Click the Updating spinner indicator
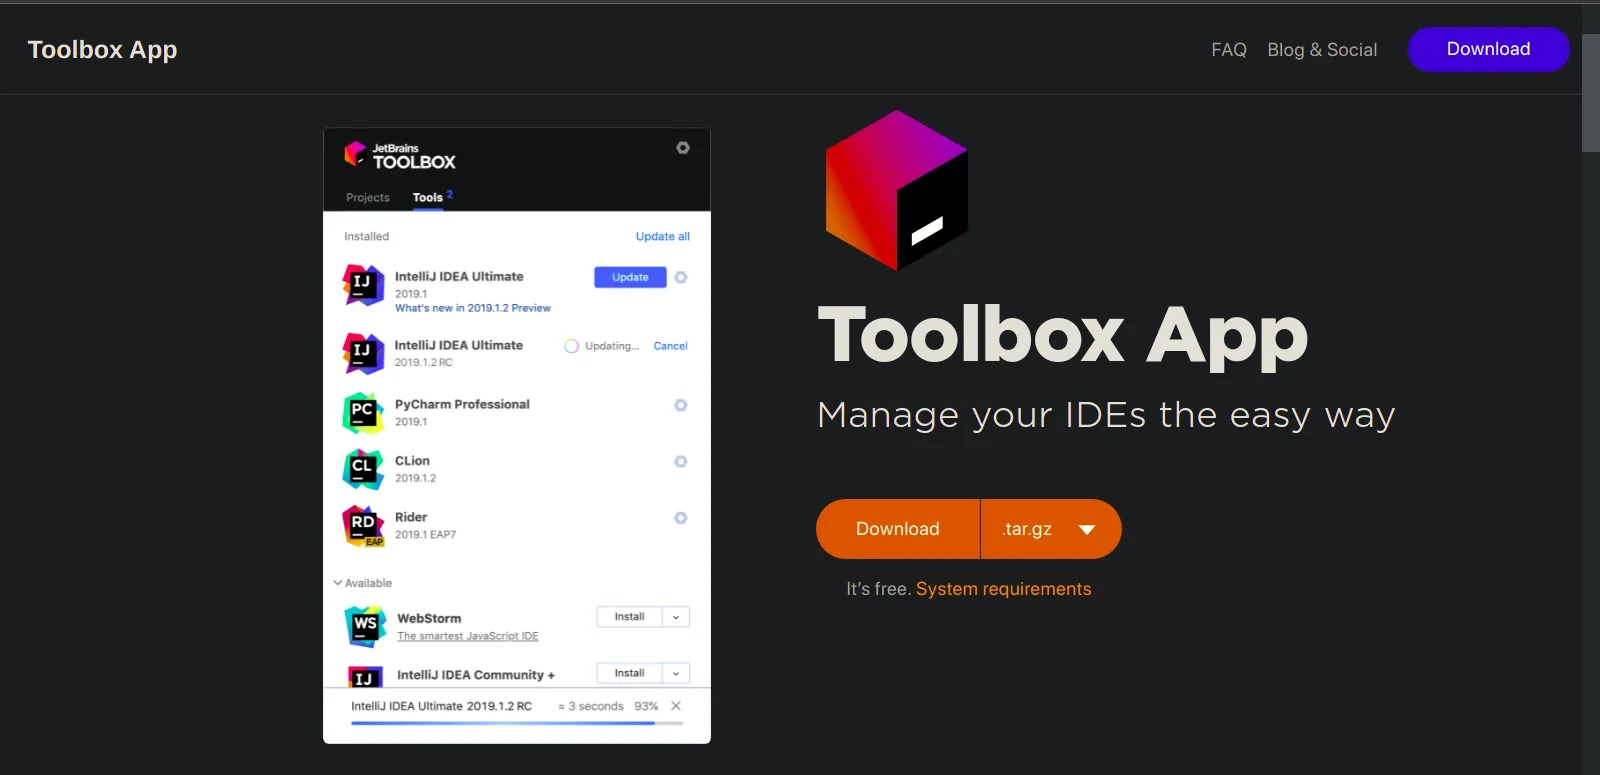1600x775 pixels. click(571, 346)
